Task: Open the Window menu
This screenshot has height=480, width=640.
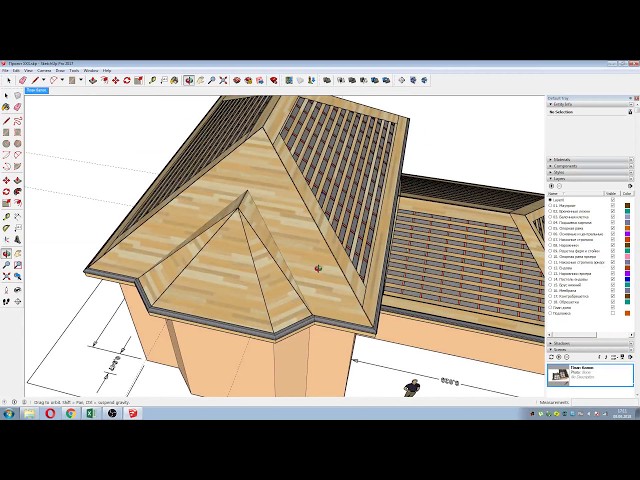Action: 91,71
